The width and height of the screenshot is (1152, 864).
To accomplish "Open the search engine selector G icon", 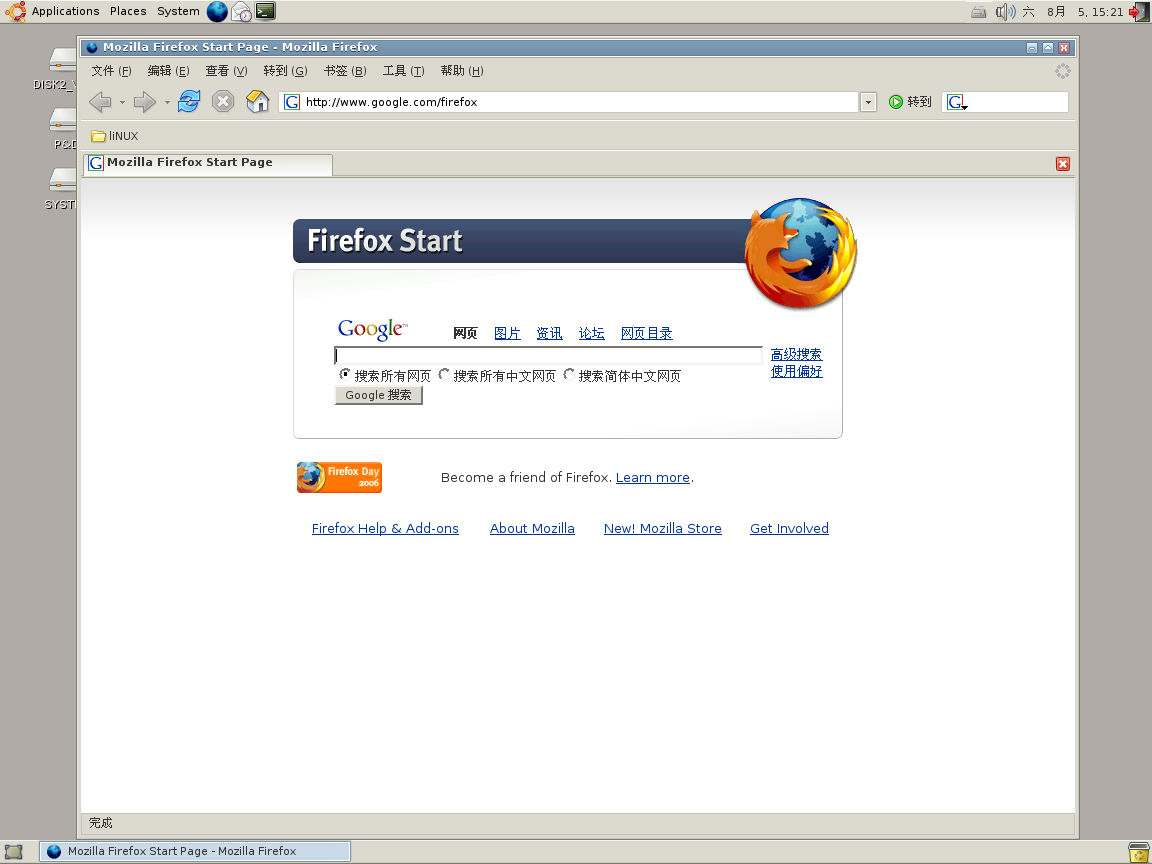I will [x=957, y=102].
